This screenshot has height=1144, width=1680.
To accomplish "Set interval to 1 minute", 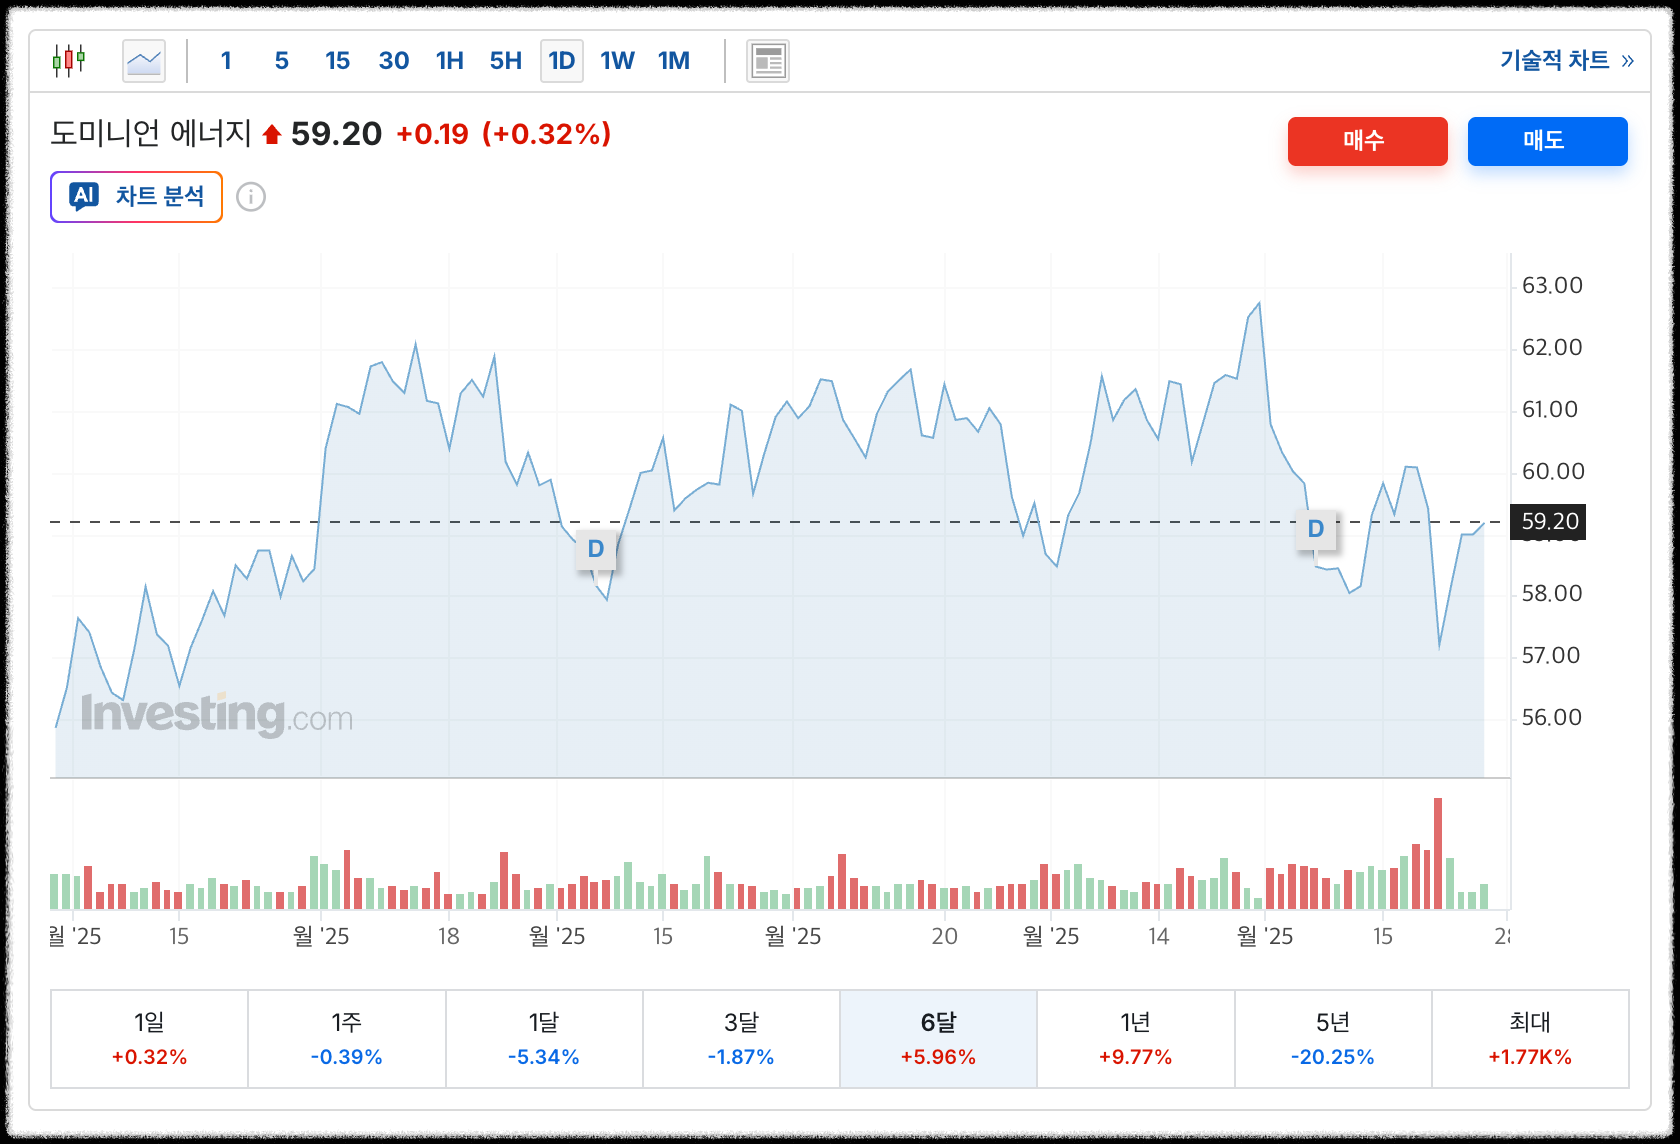I will click(x=226, y=61).
